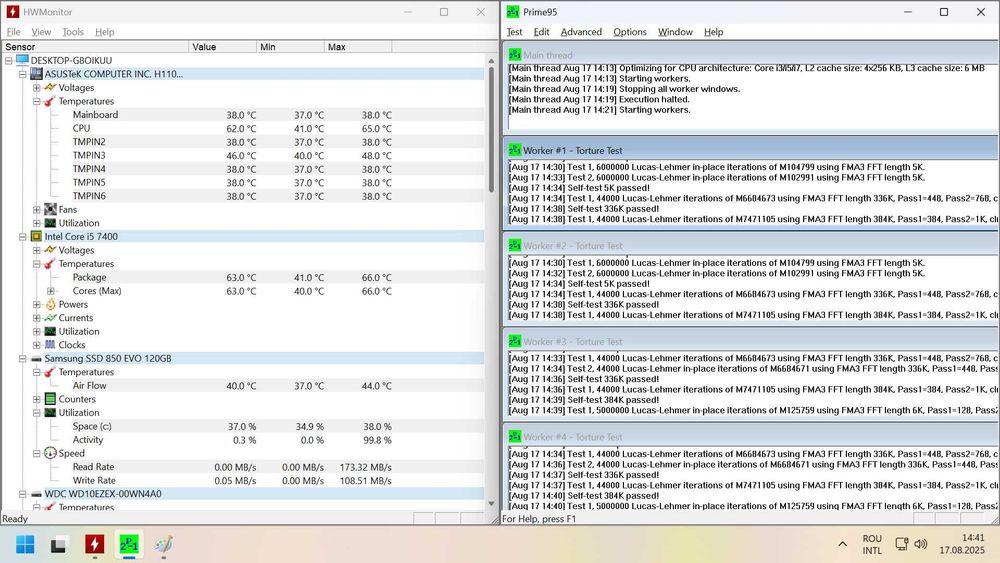This screenshot has height=563, width=1000.
Task: Collapse the Samsung SSD 850 EVO node
Action: click(23, 358)
